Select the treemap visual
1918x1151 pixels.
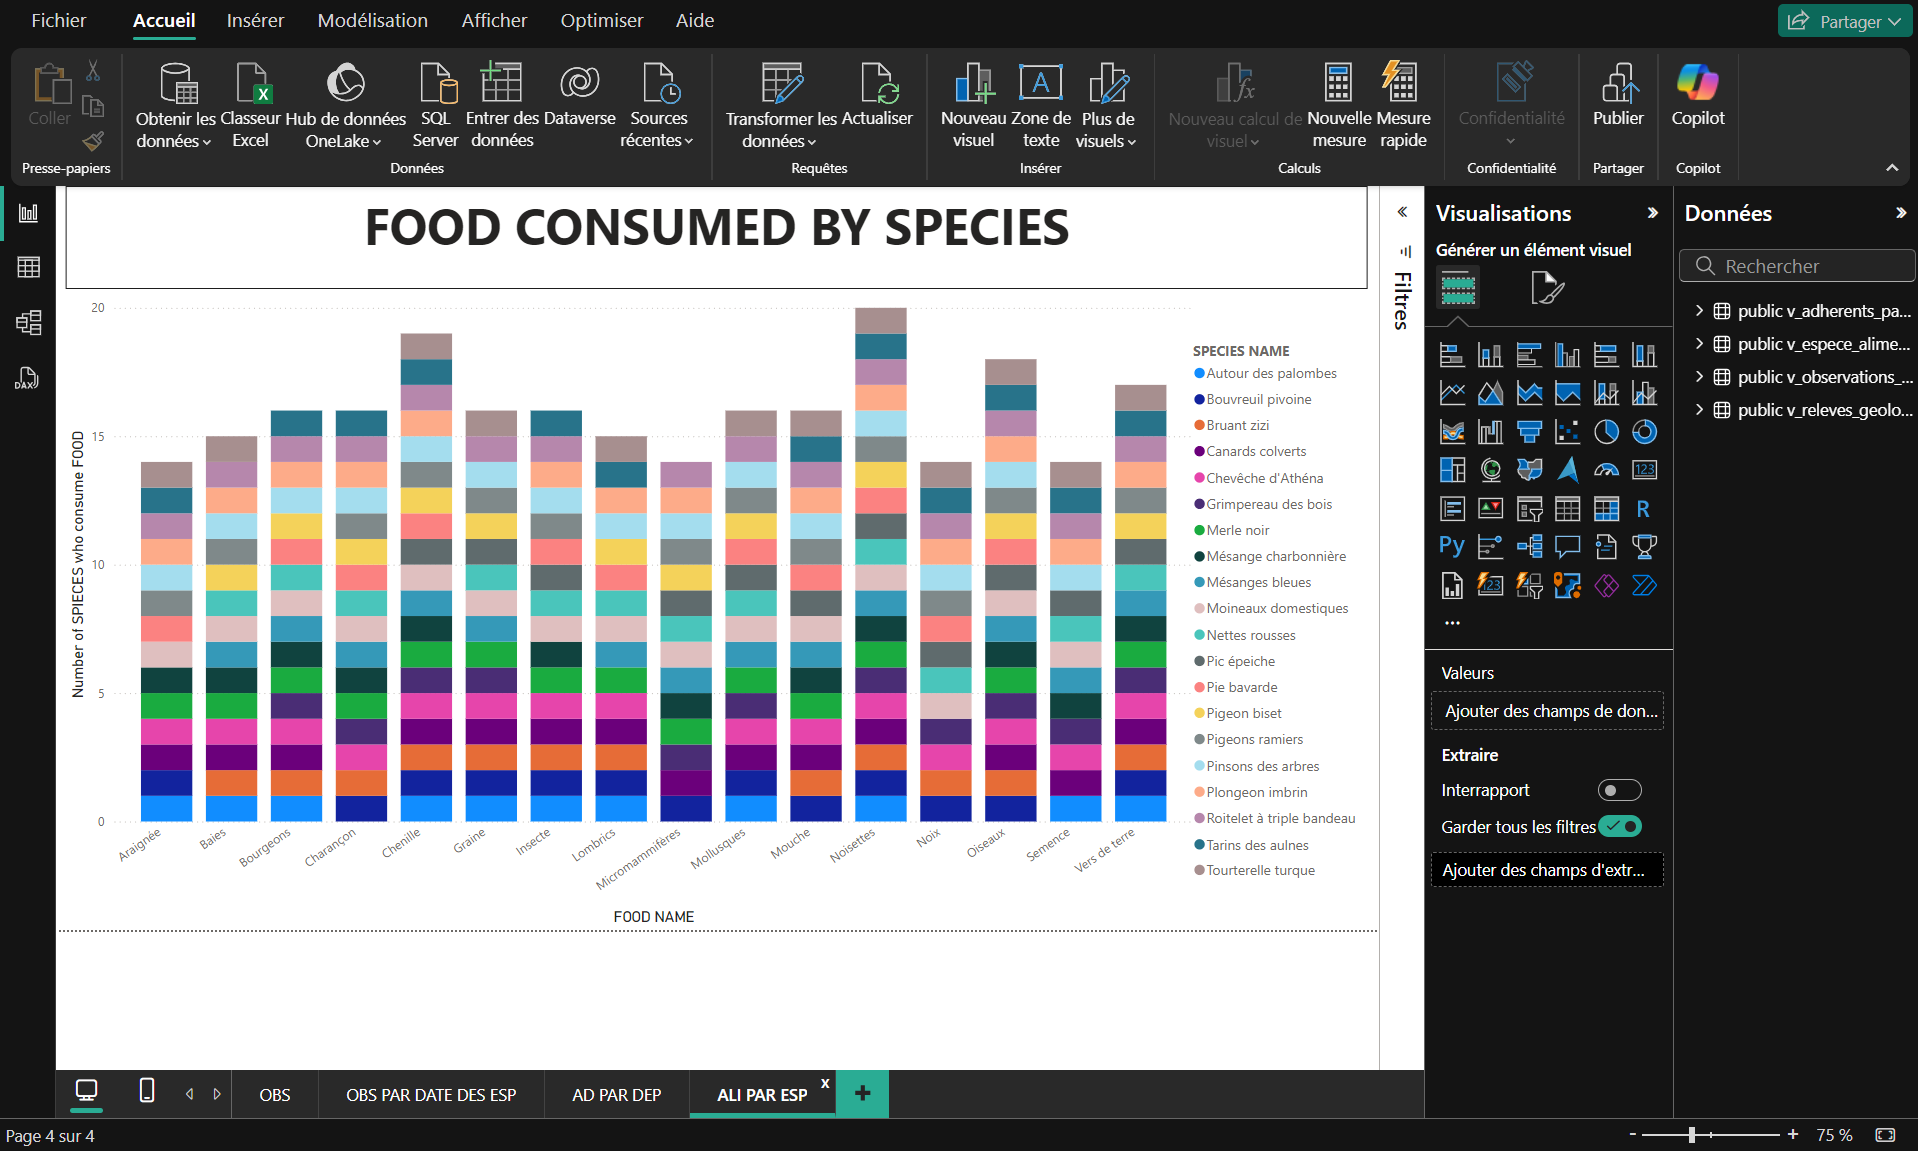(x=1452, y=470)
